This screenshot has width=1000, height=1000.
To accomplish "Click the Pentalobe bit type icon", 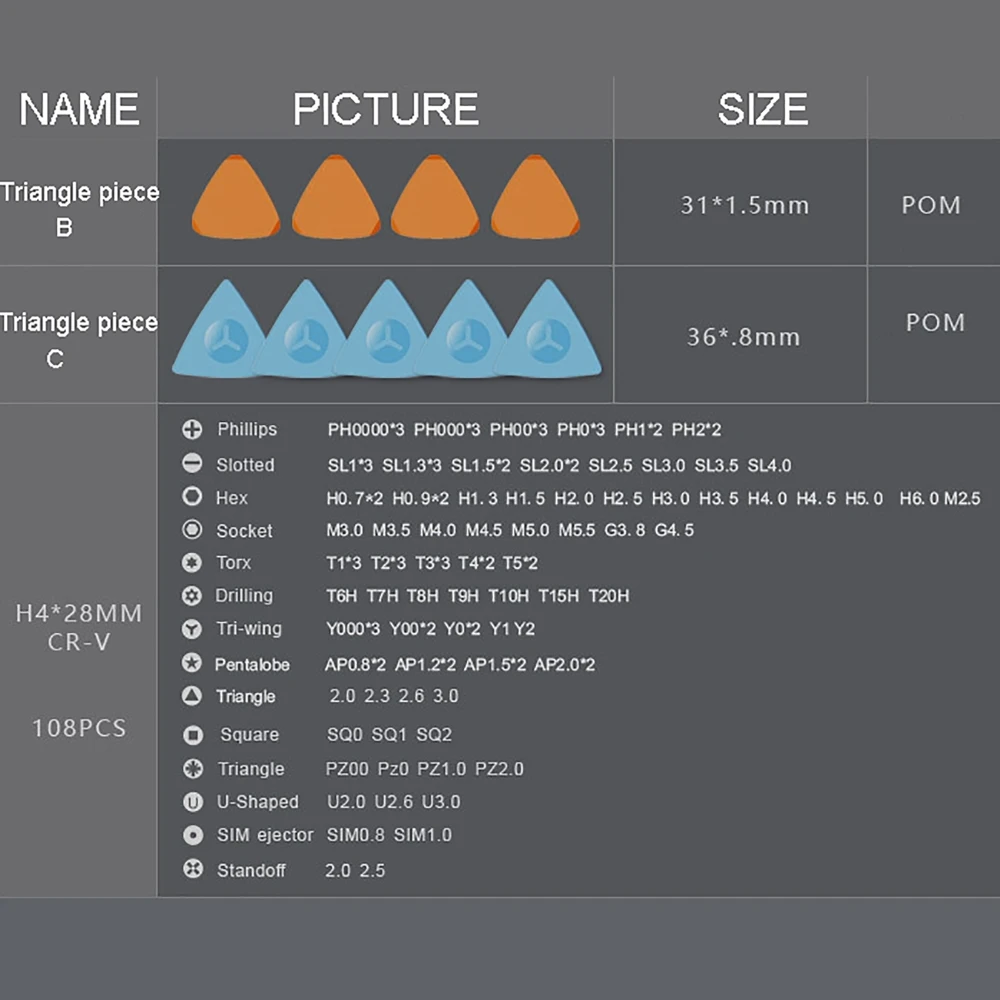I will point(192,663).
